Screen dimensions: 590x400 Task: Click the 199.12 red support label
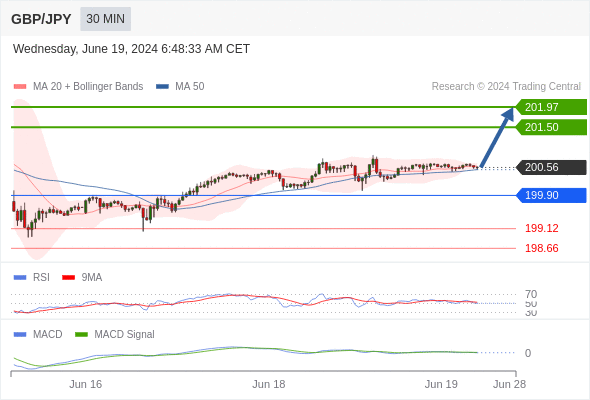pyautogui.click(x=541, y=228)
